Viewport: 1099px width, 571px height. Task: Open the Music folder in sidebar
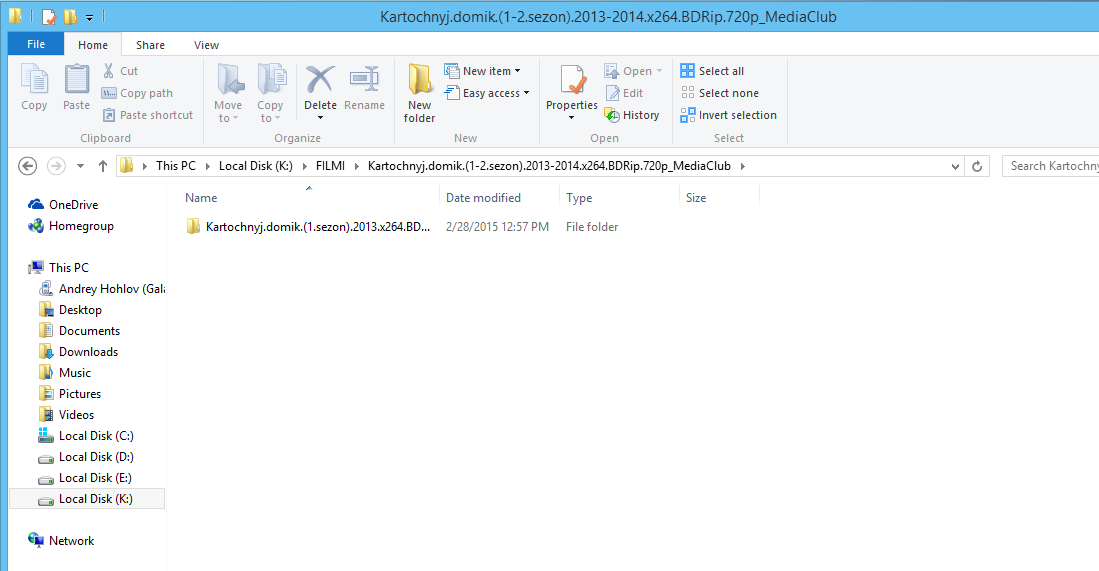click(64, 373)
